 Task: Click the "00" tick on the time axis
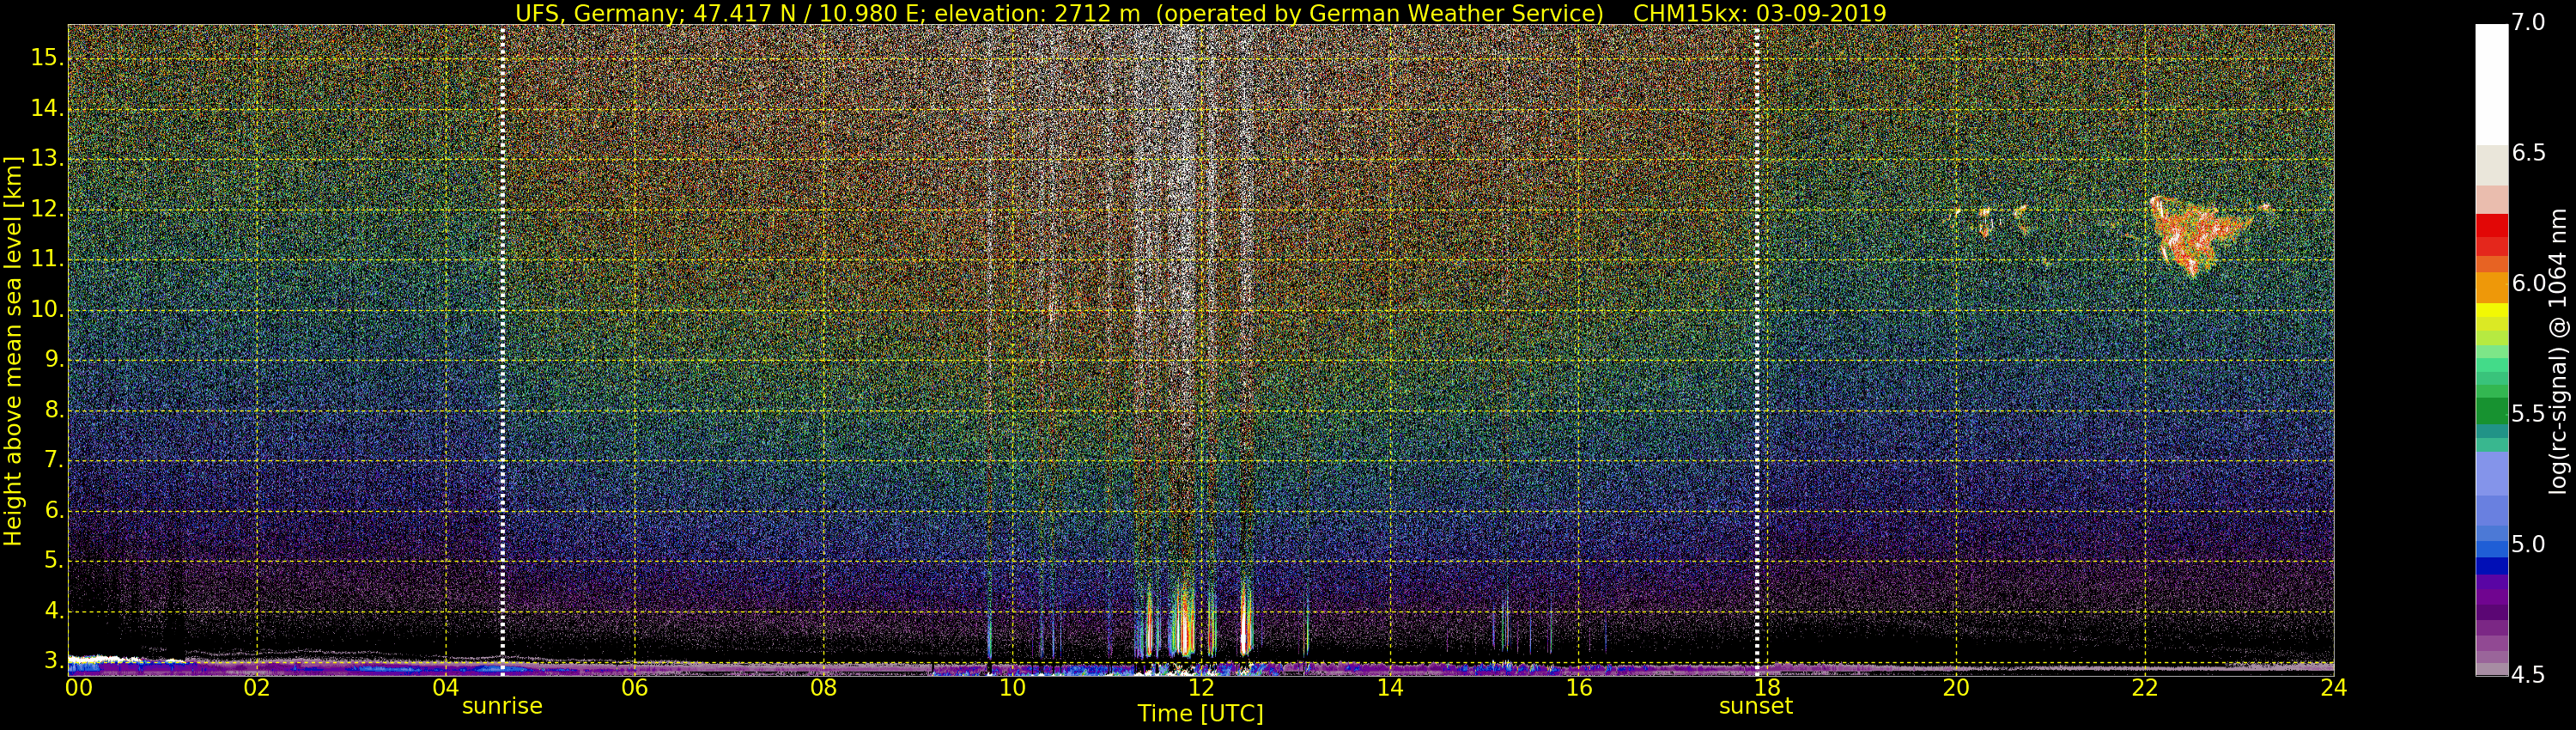point(78,688)
